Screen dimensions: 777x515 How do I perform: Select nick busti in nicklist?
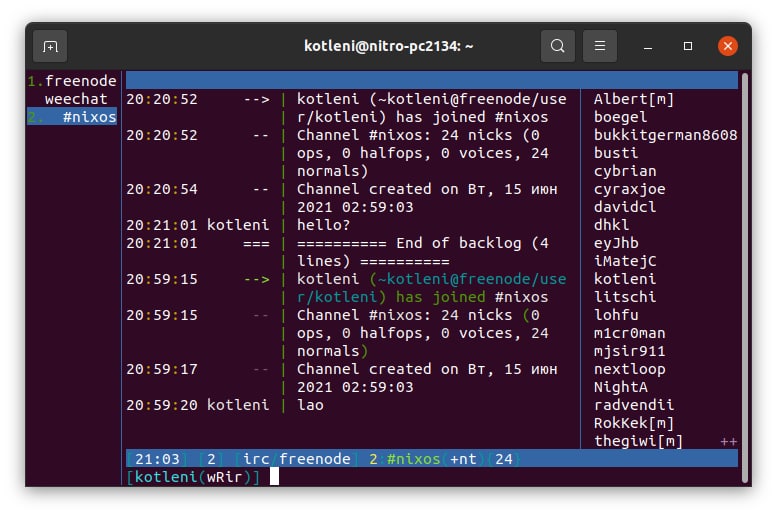[616, 153]
